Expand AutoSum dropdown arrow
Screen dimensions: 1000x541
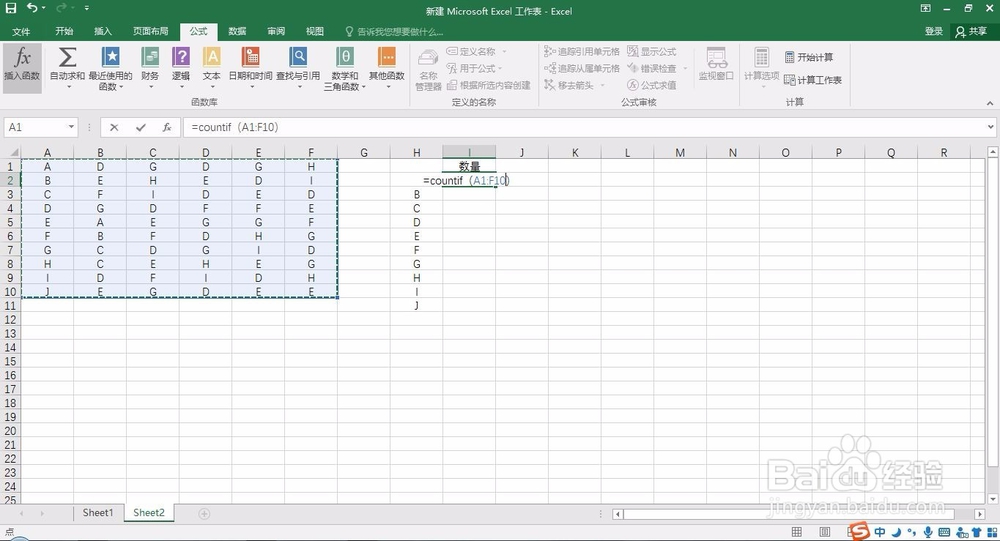(x=68, y=87)
